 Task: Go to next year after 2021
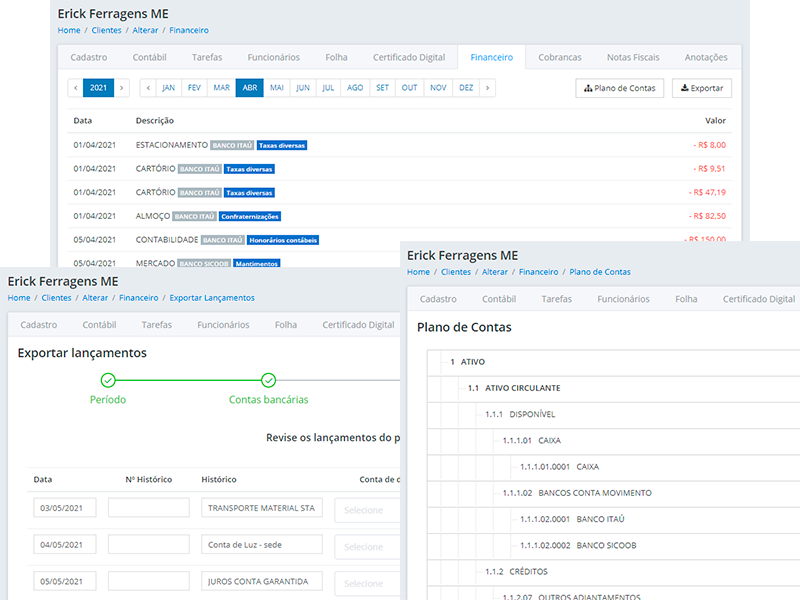(x=122, y=88)
